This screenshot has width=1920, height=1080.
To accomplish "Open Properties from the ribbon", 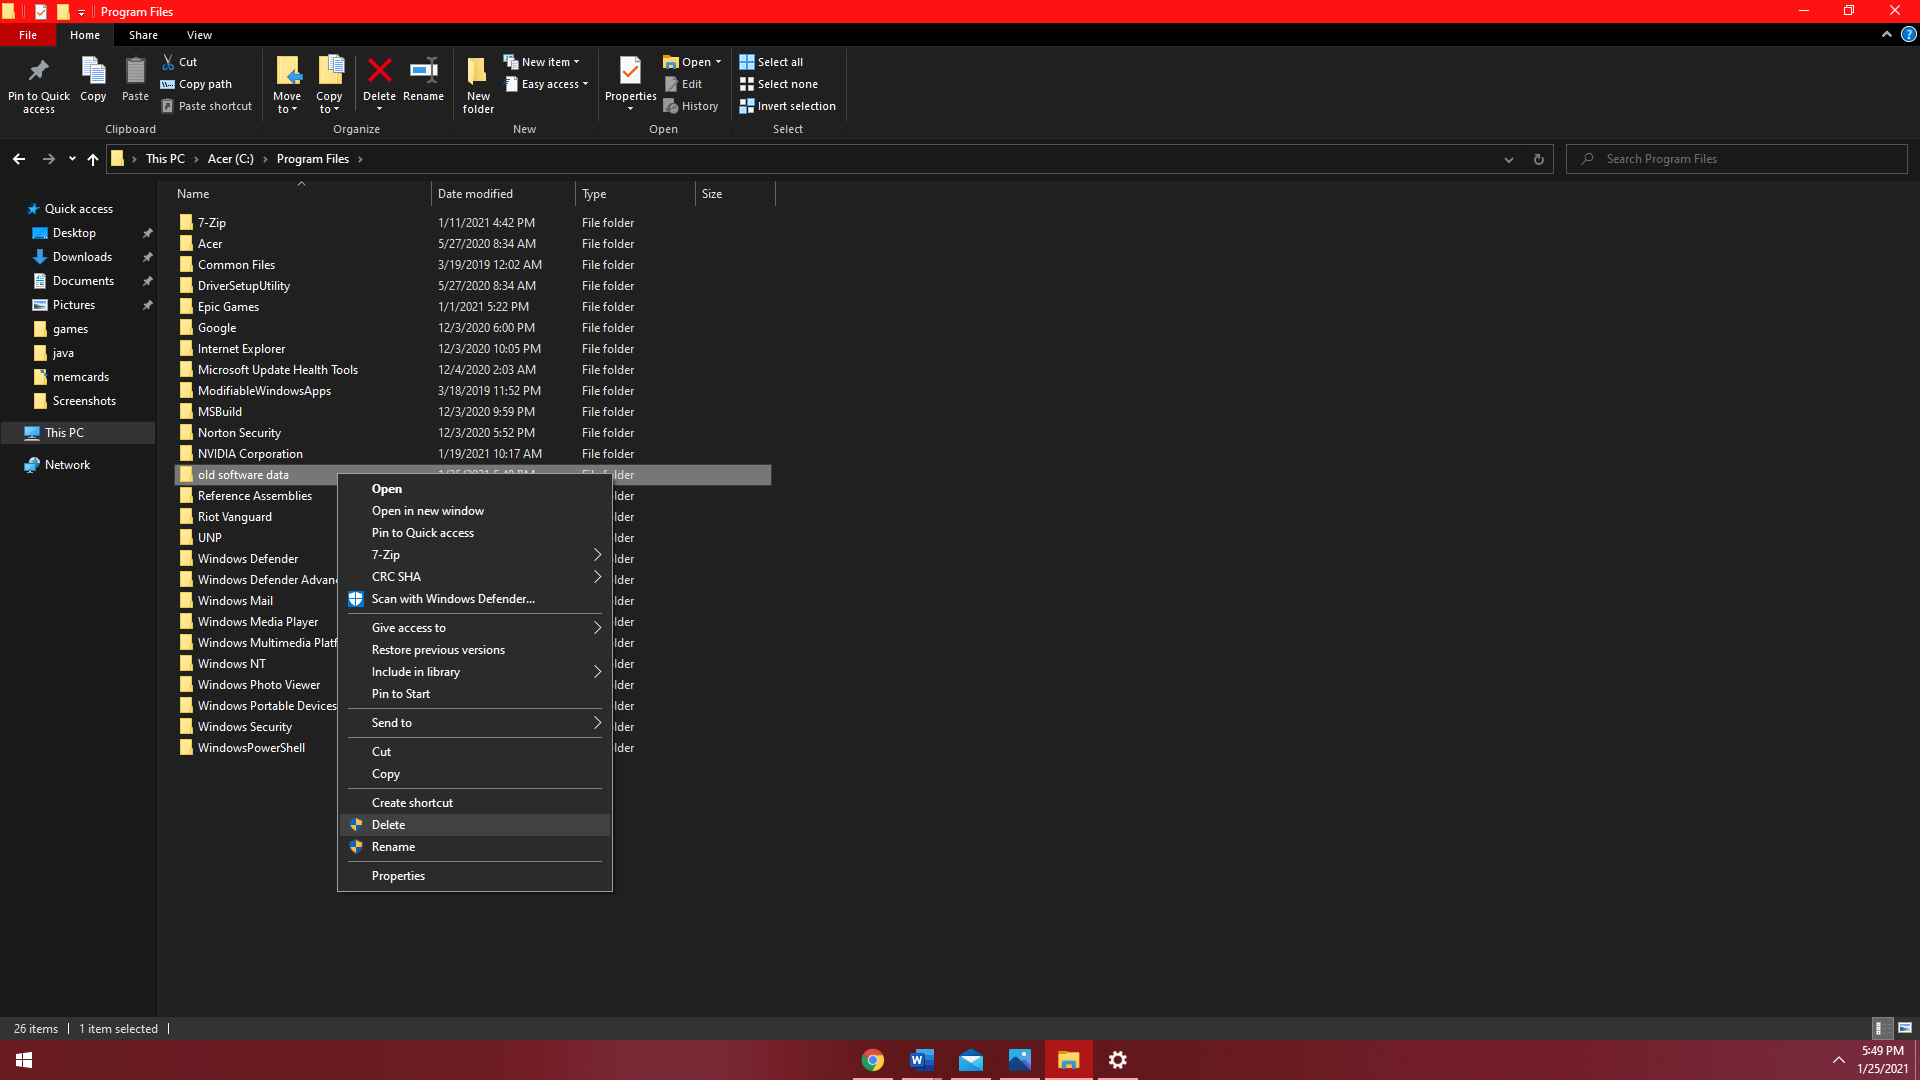I will (630, 85).
